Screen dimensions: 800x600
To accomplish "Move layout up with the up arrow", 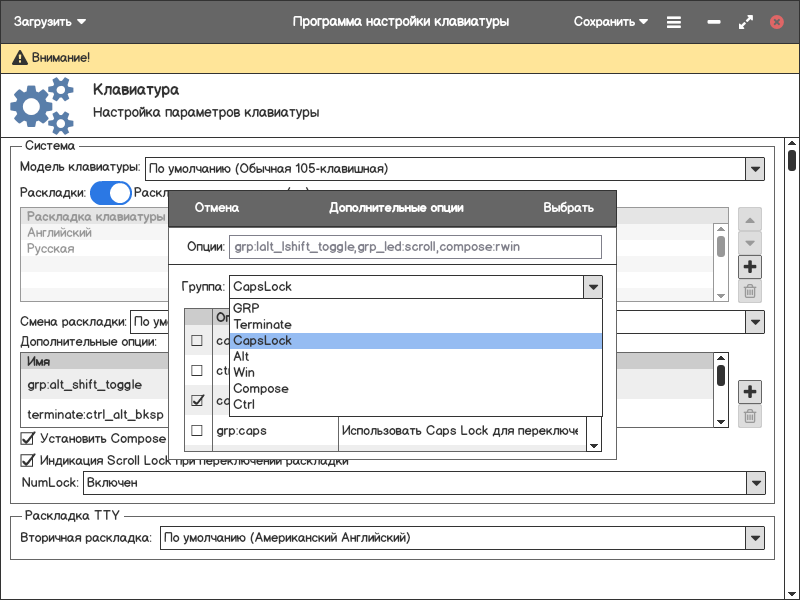I will [x=749, y=219].
